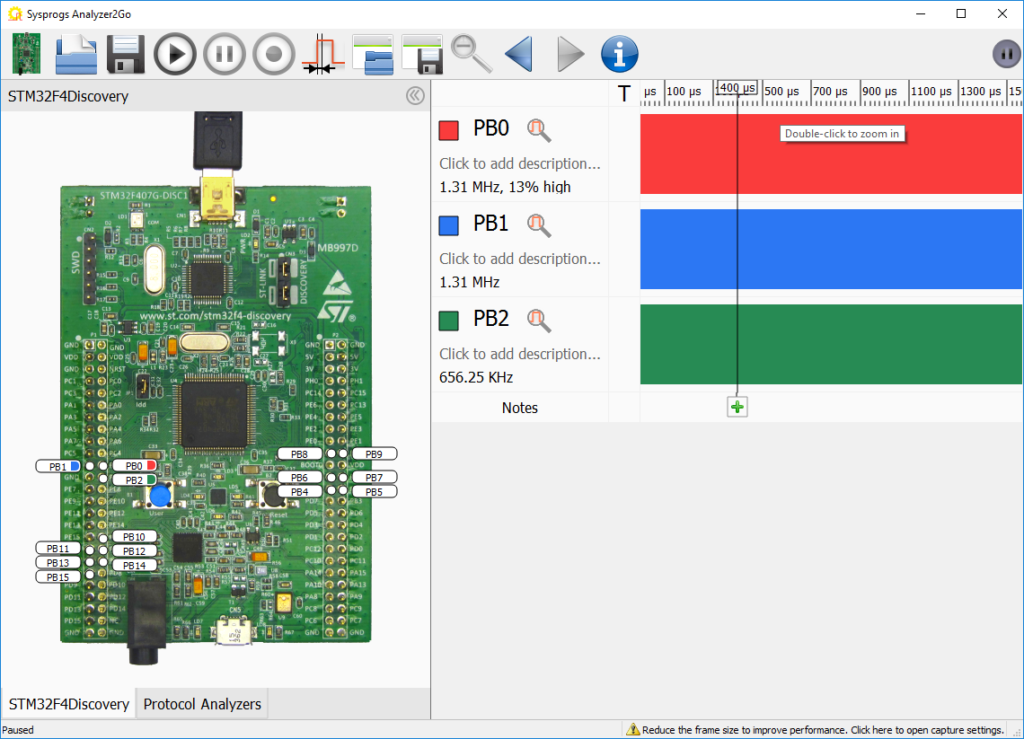1024x739 pixels.
Task: Collapse the STM32F4Discovery panel
Action: tap(415, 95)
